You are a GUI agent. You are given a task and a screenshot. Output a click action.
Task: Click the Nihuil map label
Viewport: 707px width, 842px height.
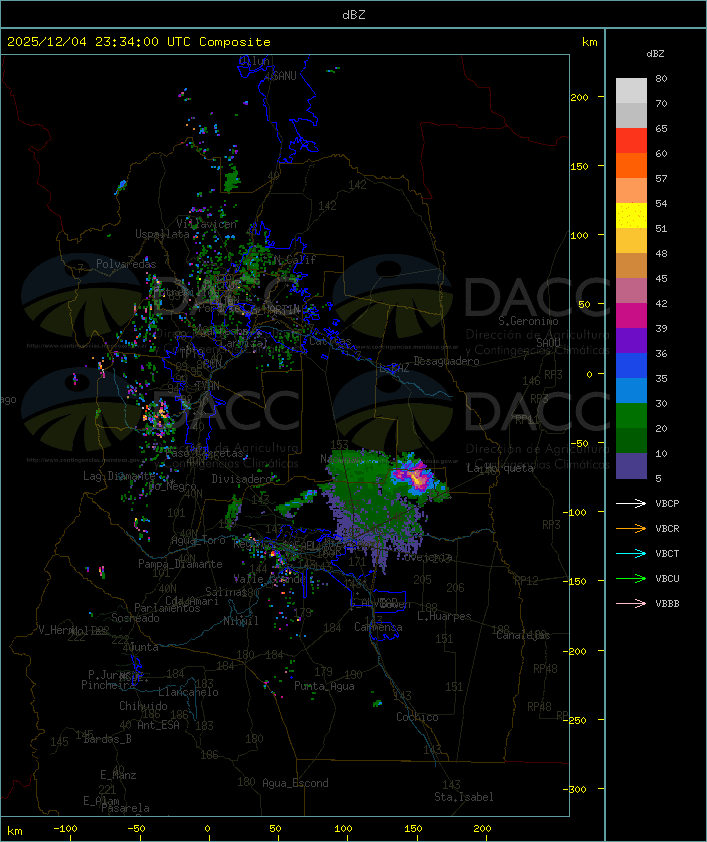[241, 621]
